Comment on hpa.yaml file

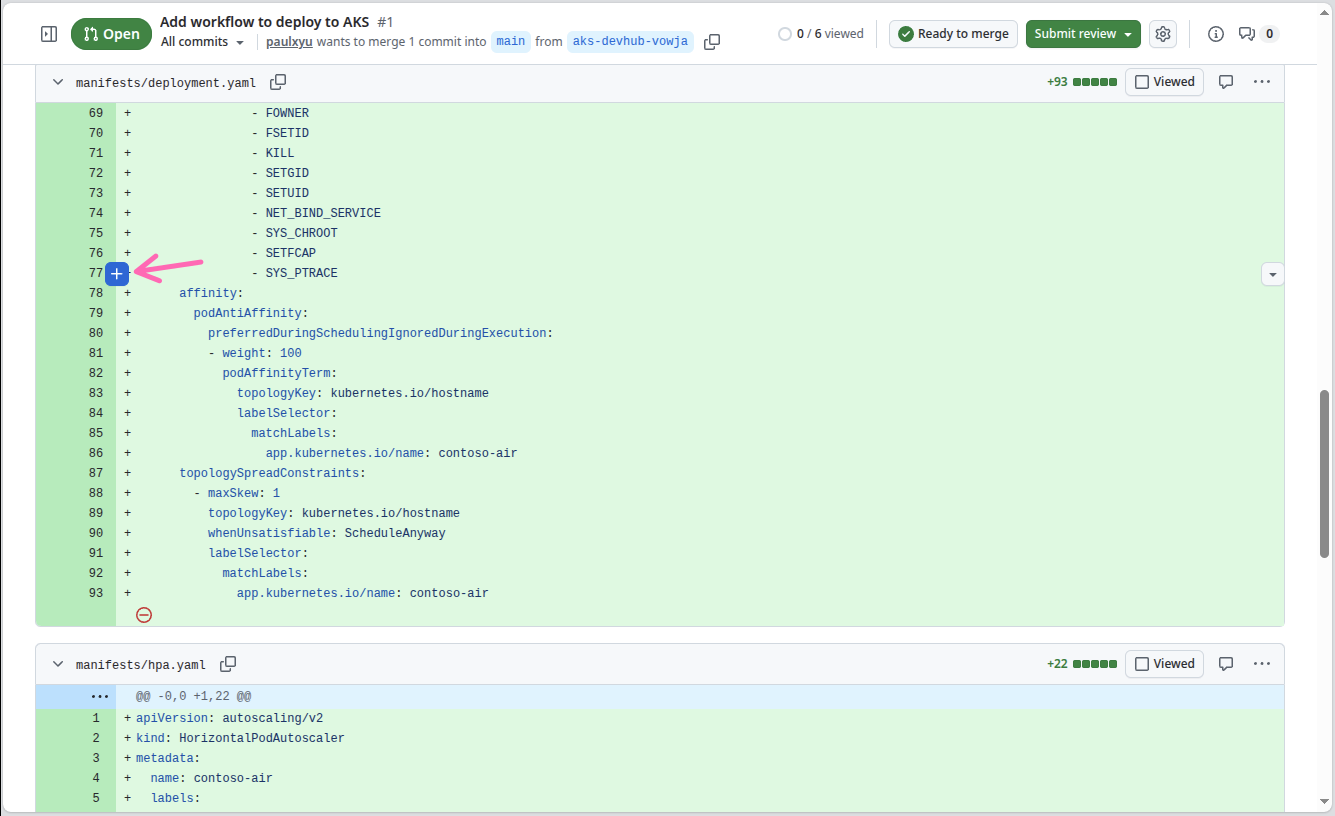click(x=1226, y=664)
